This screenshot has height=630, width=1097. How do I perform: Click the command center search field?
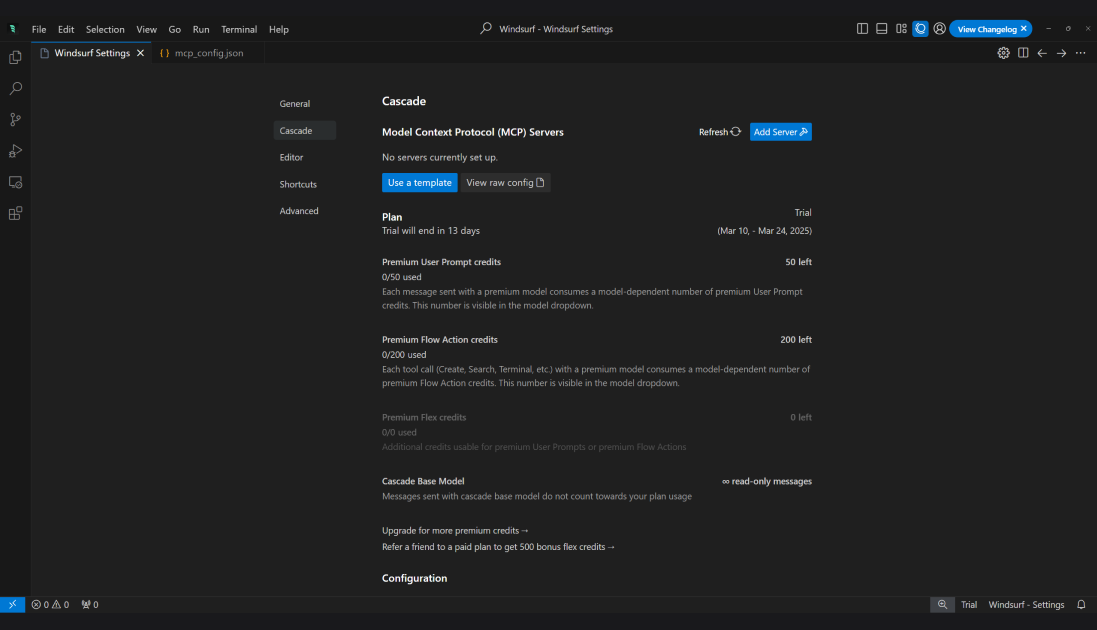tap(548, 29)
